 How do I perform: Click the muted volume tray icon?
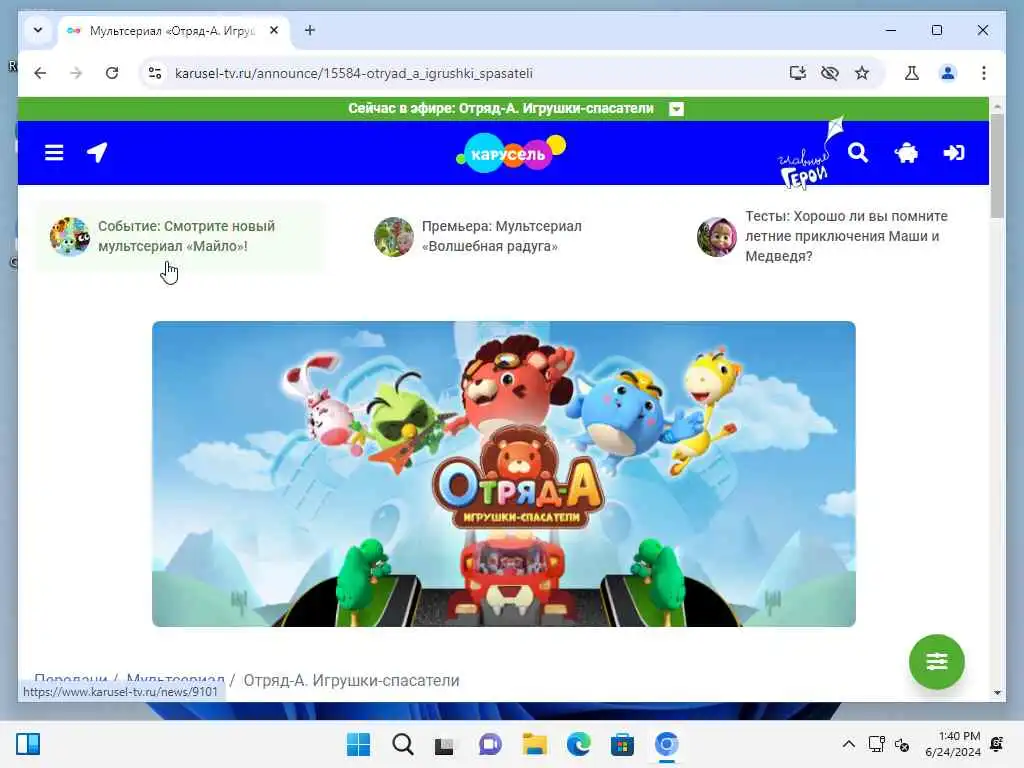click(x=902, y=744)
